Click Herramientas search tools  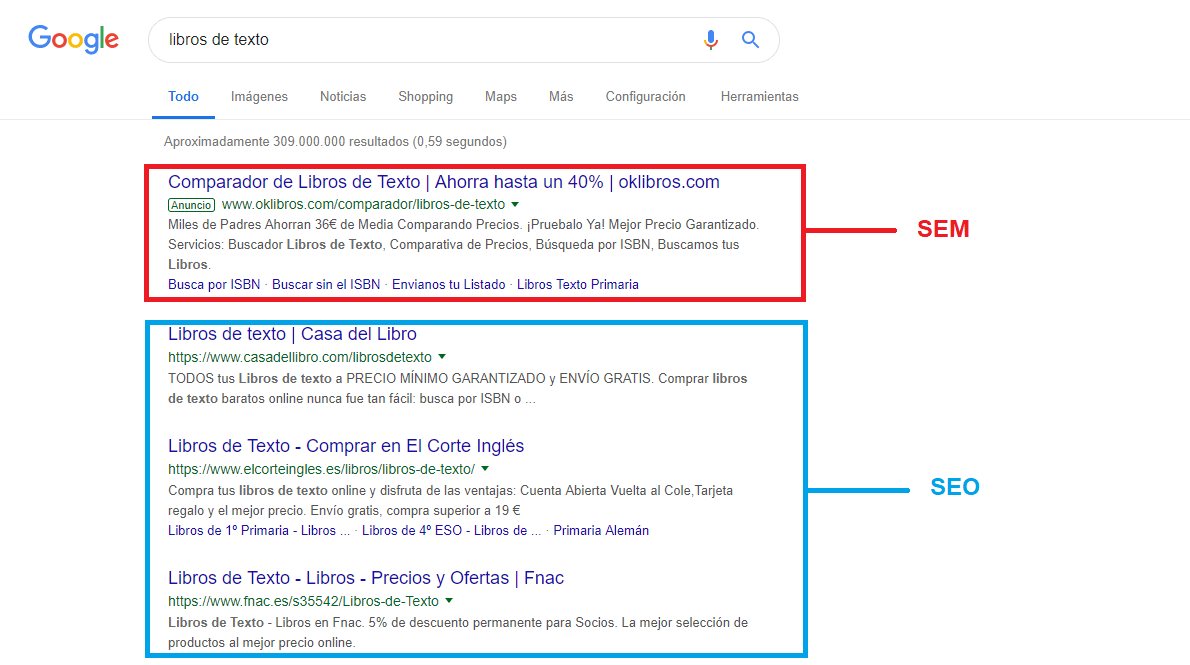(x=760, y=96)
